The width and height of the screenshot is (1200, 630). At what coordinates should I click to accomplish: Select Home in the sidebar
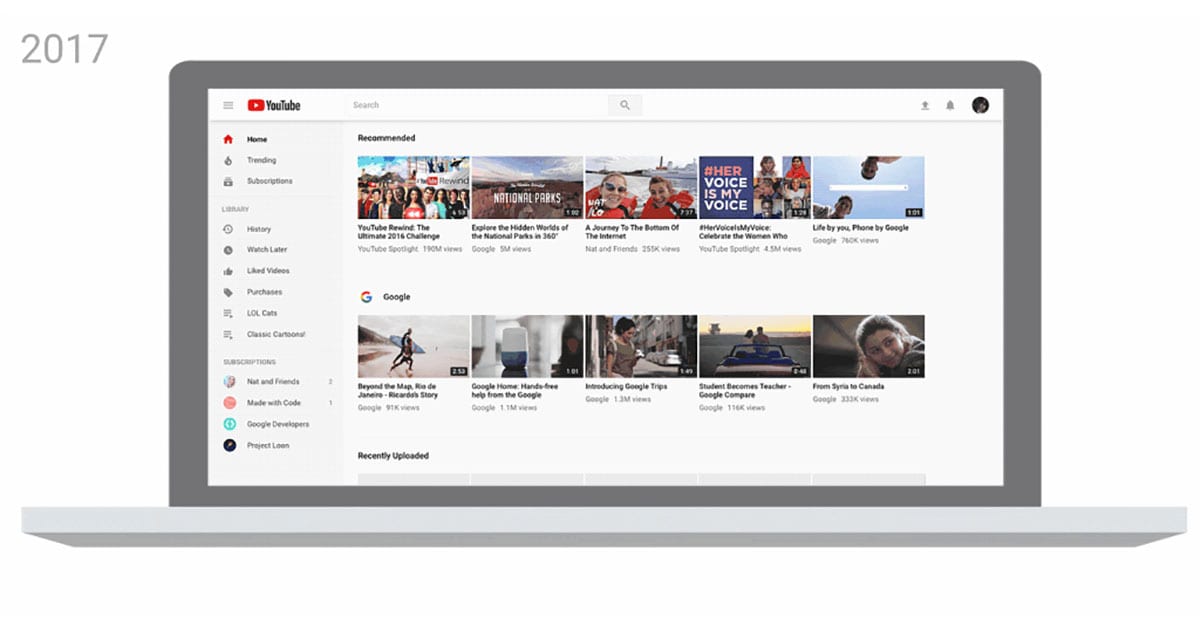[230, 139]
